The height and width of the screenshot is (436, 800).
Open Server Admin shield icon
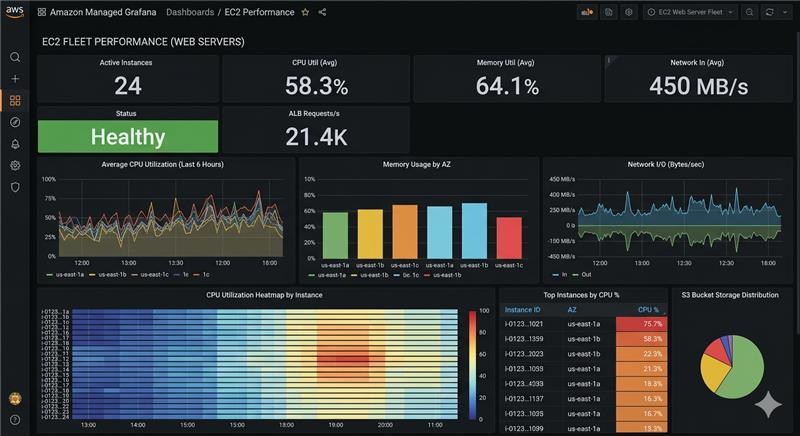(x=15, y=187)
